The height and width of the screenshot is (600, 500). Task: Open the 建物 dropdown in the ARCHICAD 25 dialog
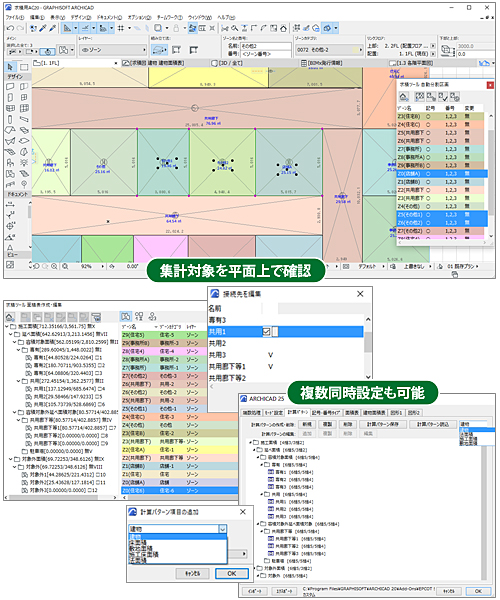pyautogui.click(x=473, y=424)
